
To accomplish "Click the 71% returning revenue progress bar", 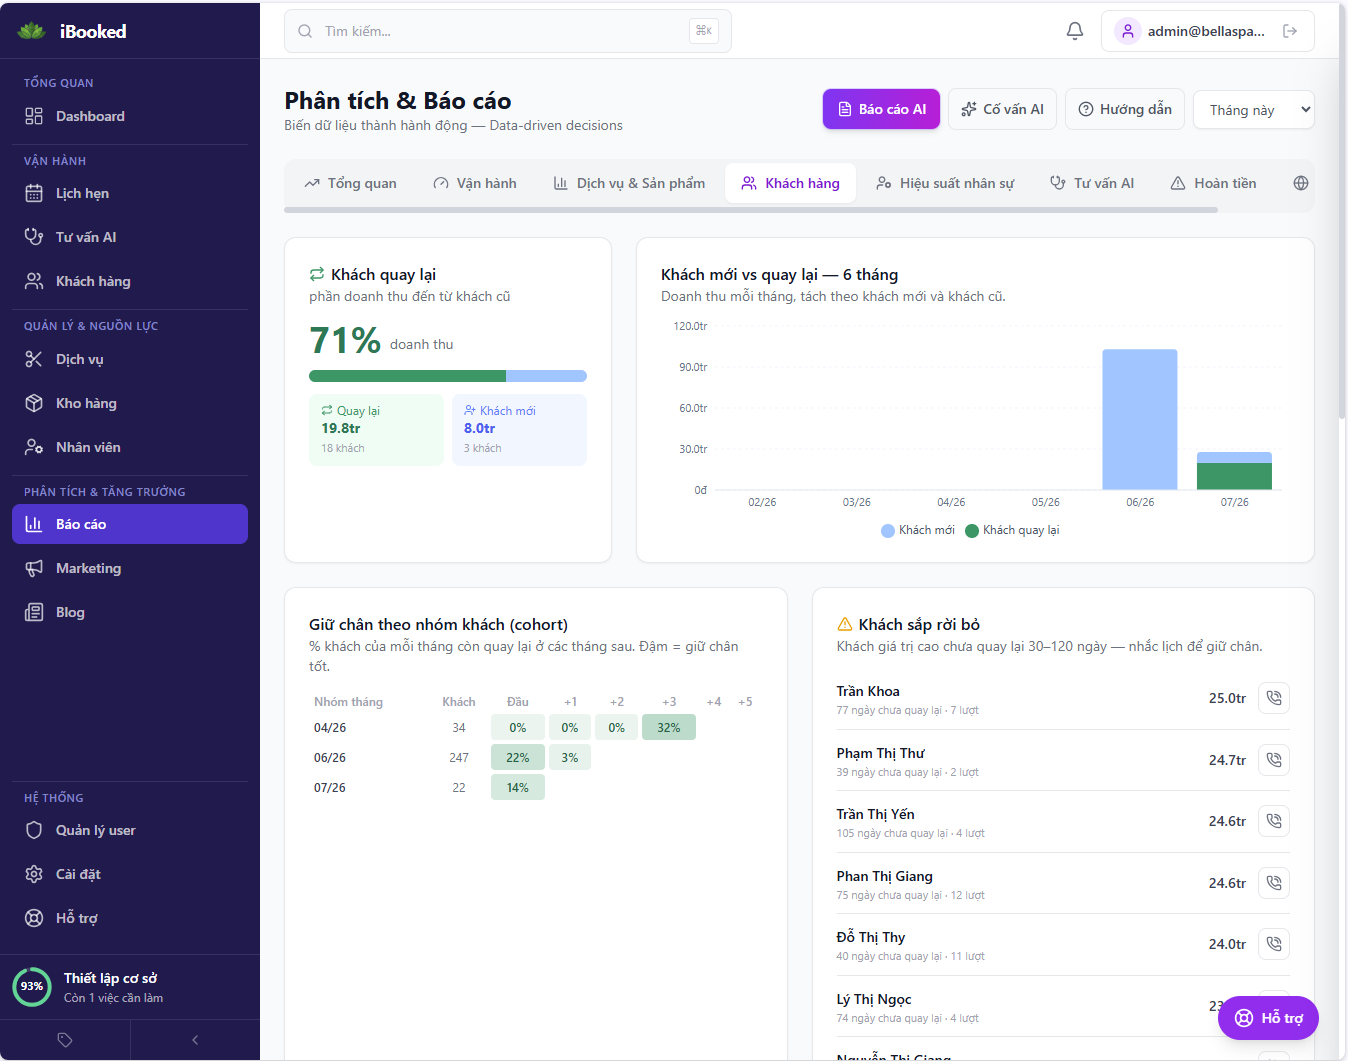I will tap(448, 376).
